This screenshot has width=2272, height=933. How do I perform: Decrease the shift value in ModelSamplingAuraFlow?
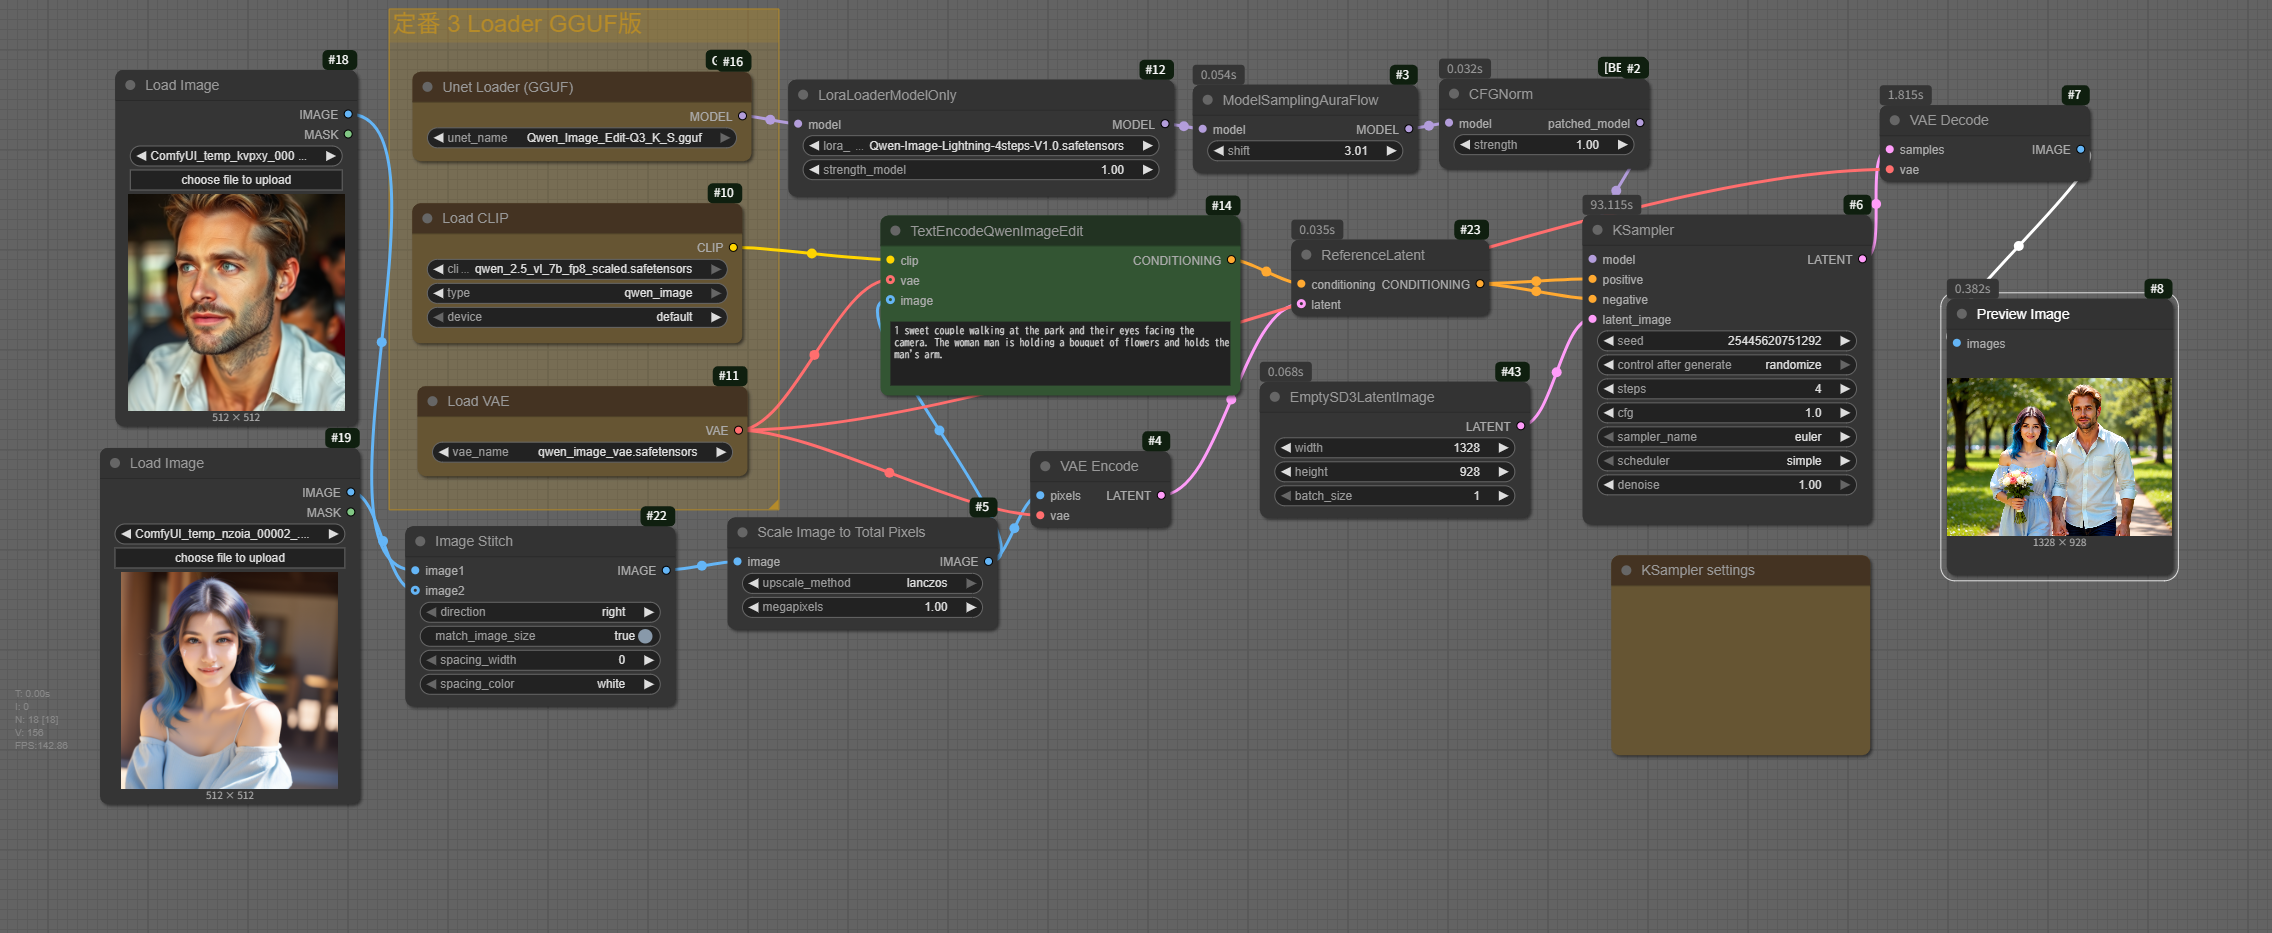coord(1219,151)
